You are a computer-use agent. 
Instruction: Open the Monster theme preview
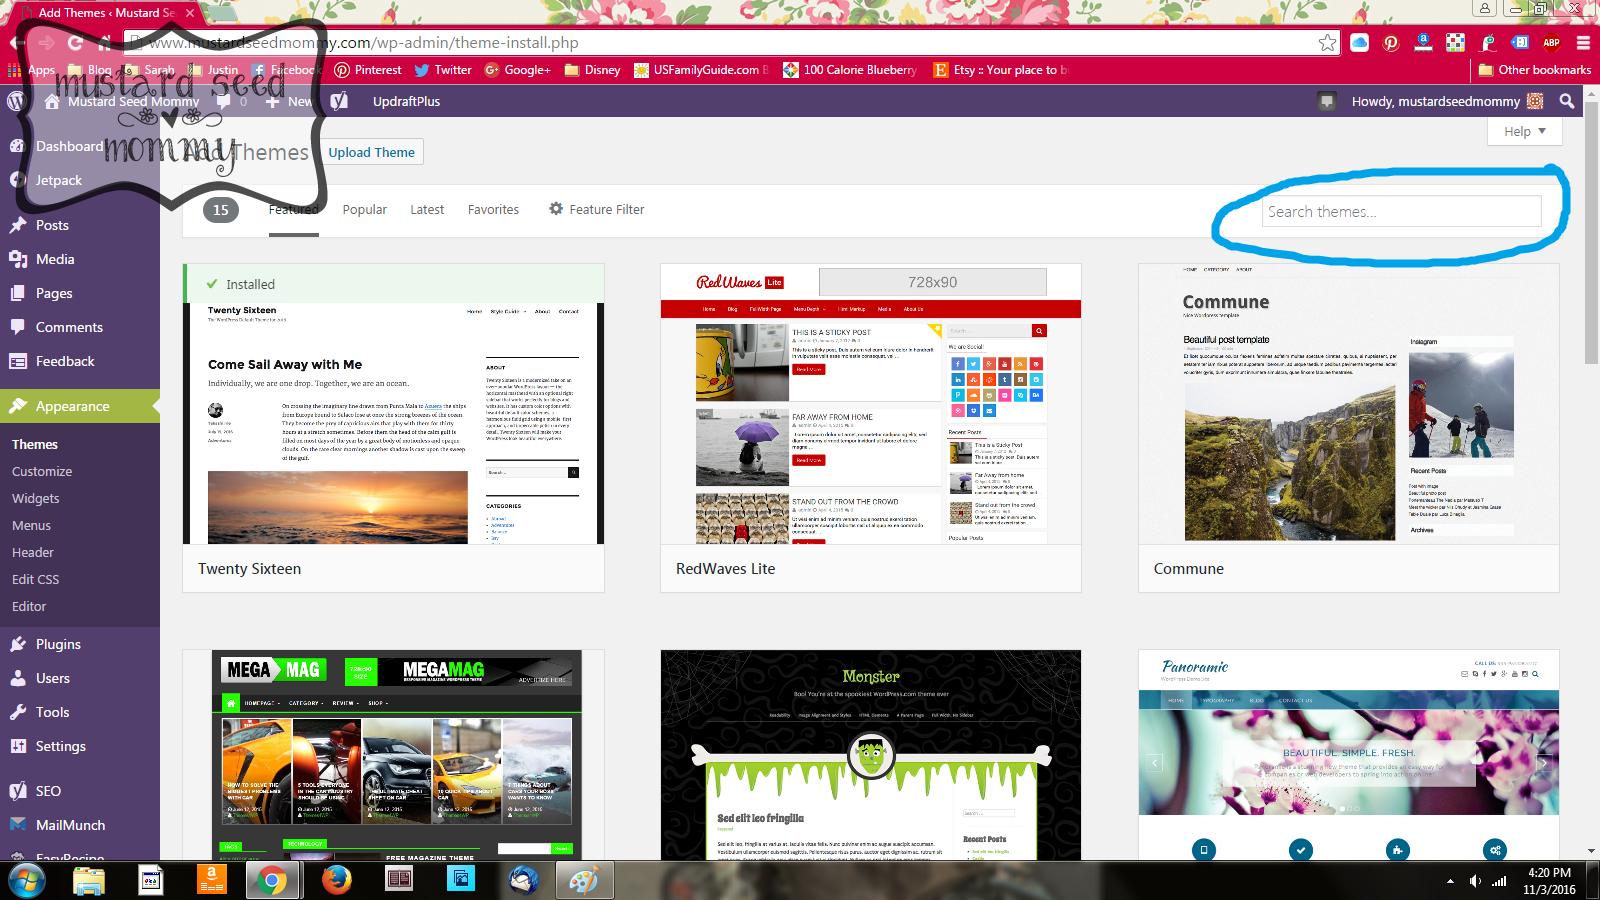click(x=871, y=755)
